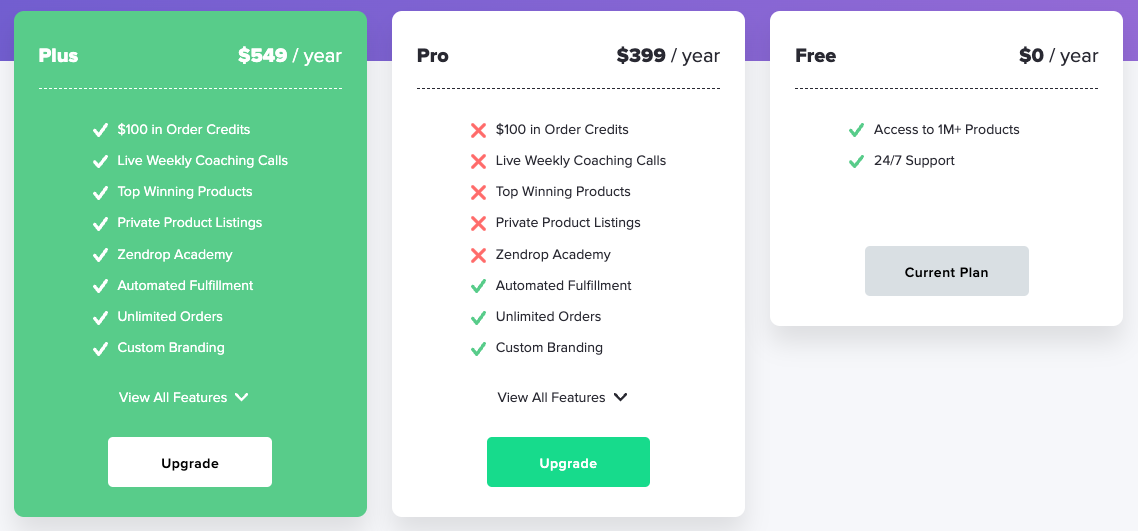The width and height of the screenshot is (1138, 531).
Task: Click the green check beside Pro Automated Fulfillment
Action: click(x=478, y=286)
